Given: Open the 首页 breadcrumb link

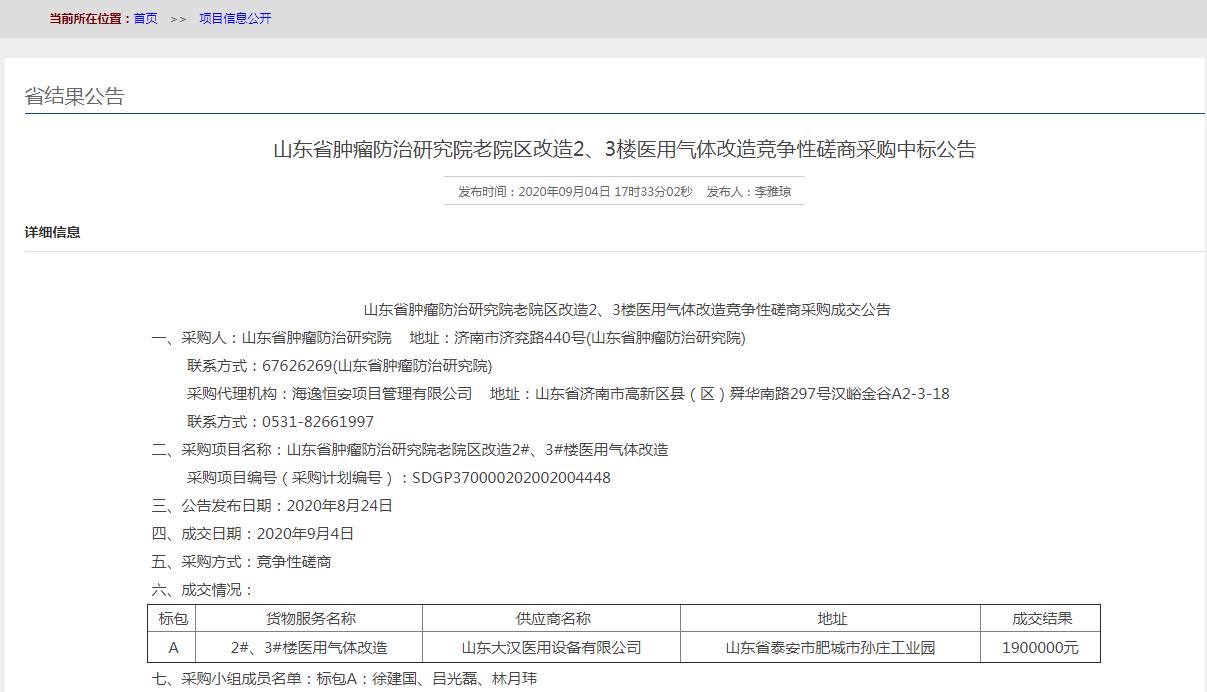Looking at the screenshot, I should [x=146, y=18].
